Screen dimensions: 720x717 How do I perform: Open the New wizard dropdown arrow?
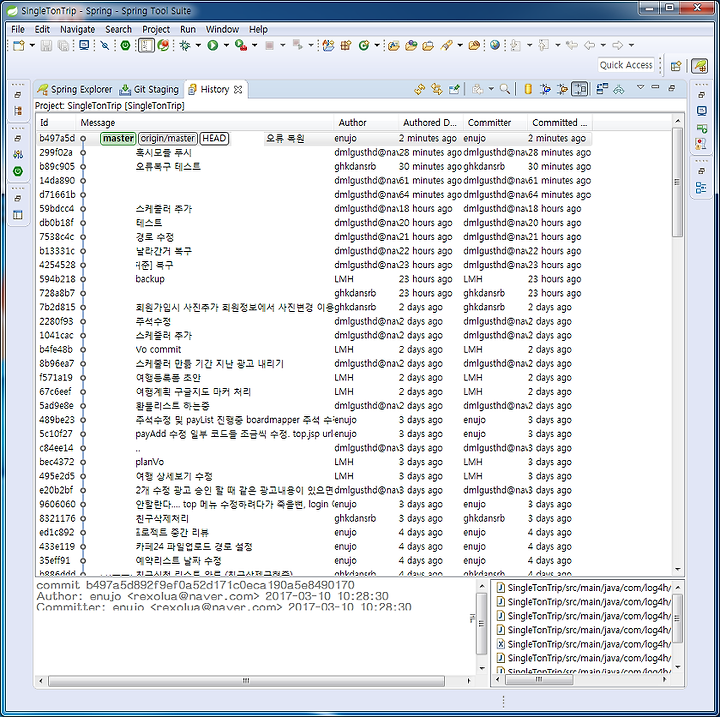pos(32,45)
